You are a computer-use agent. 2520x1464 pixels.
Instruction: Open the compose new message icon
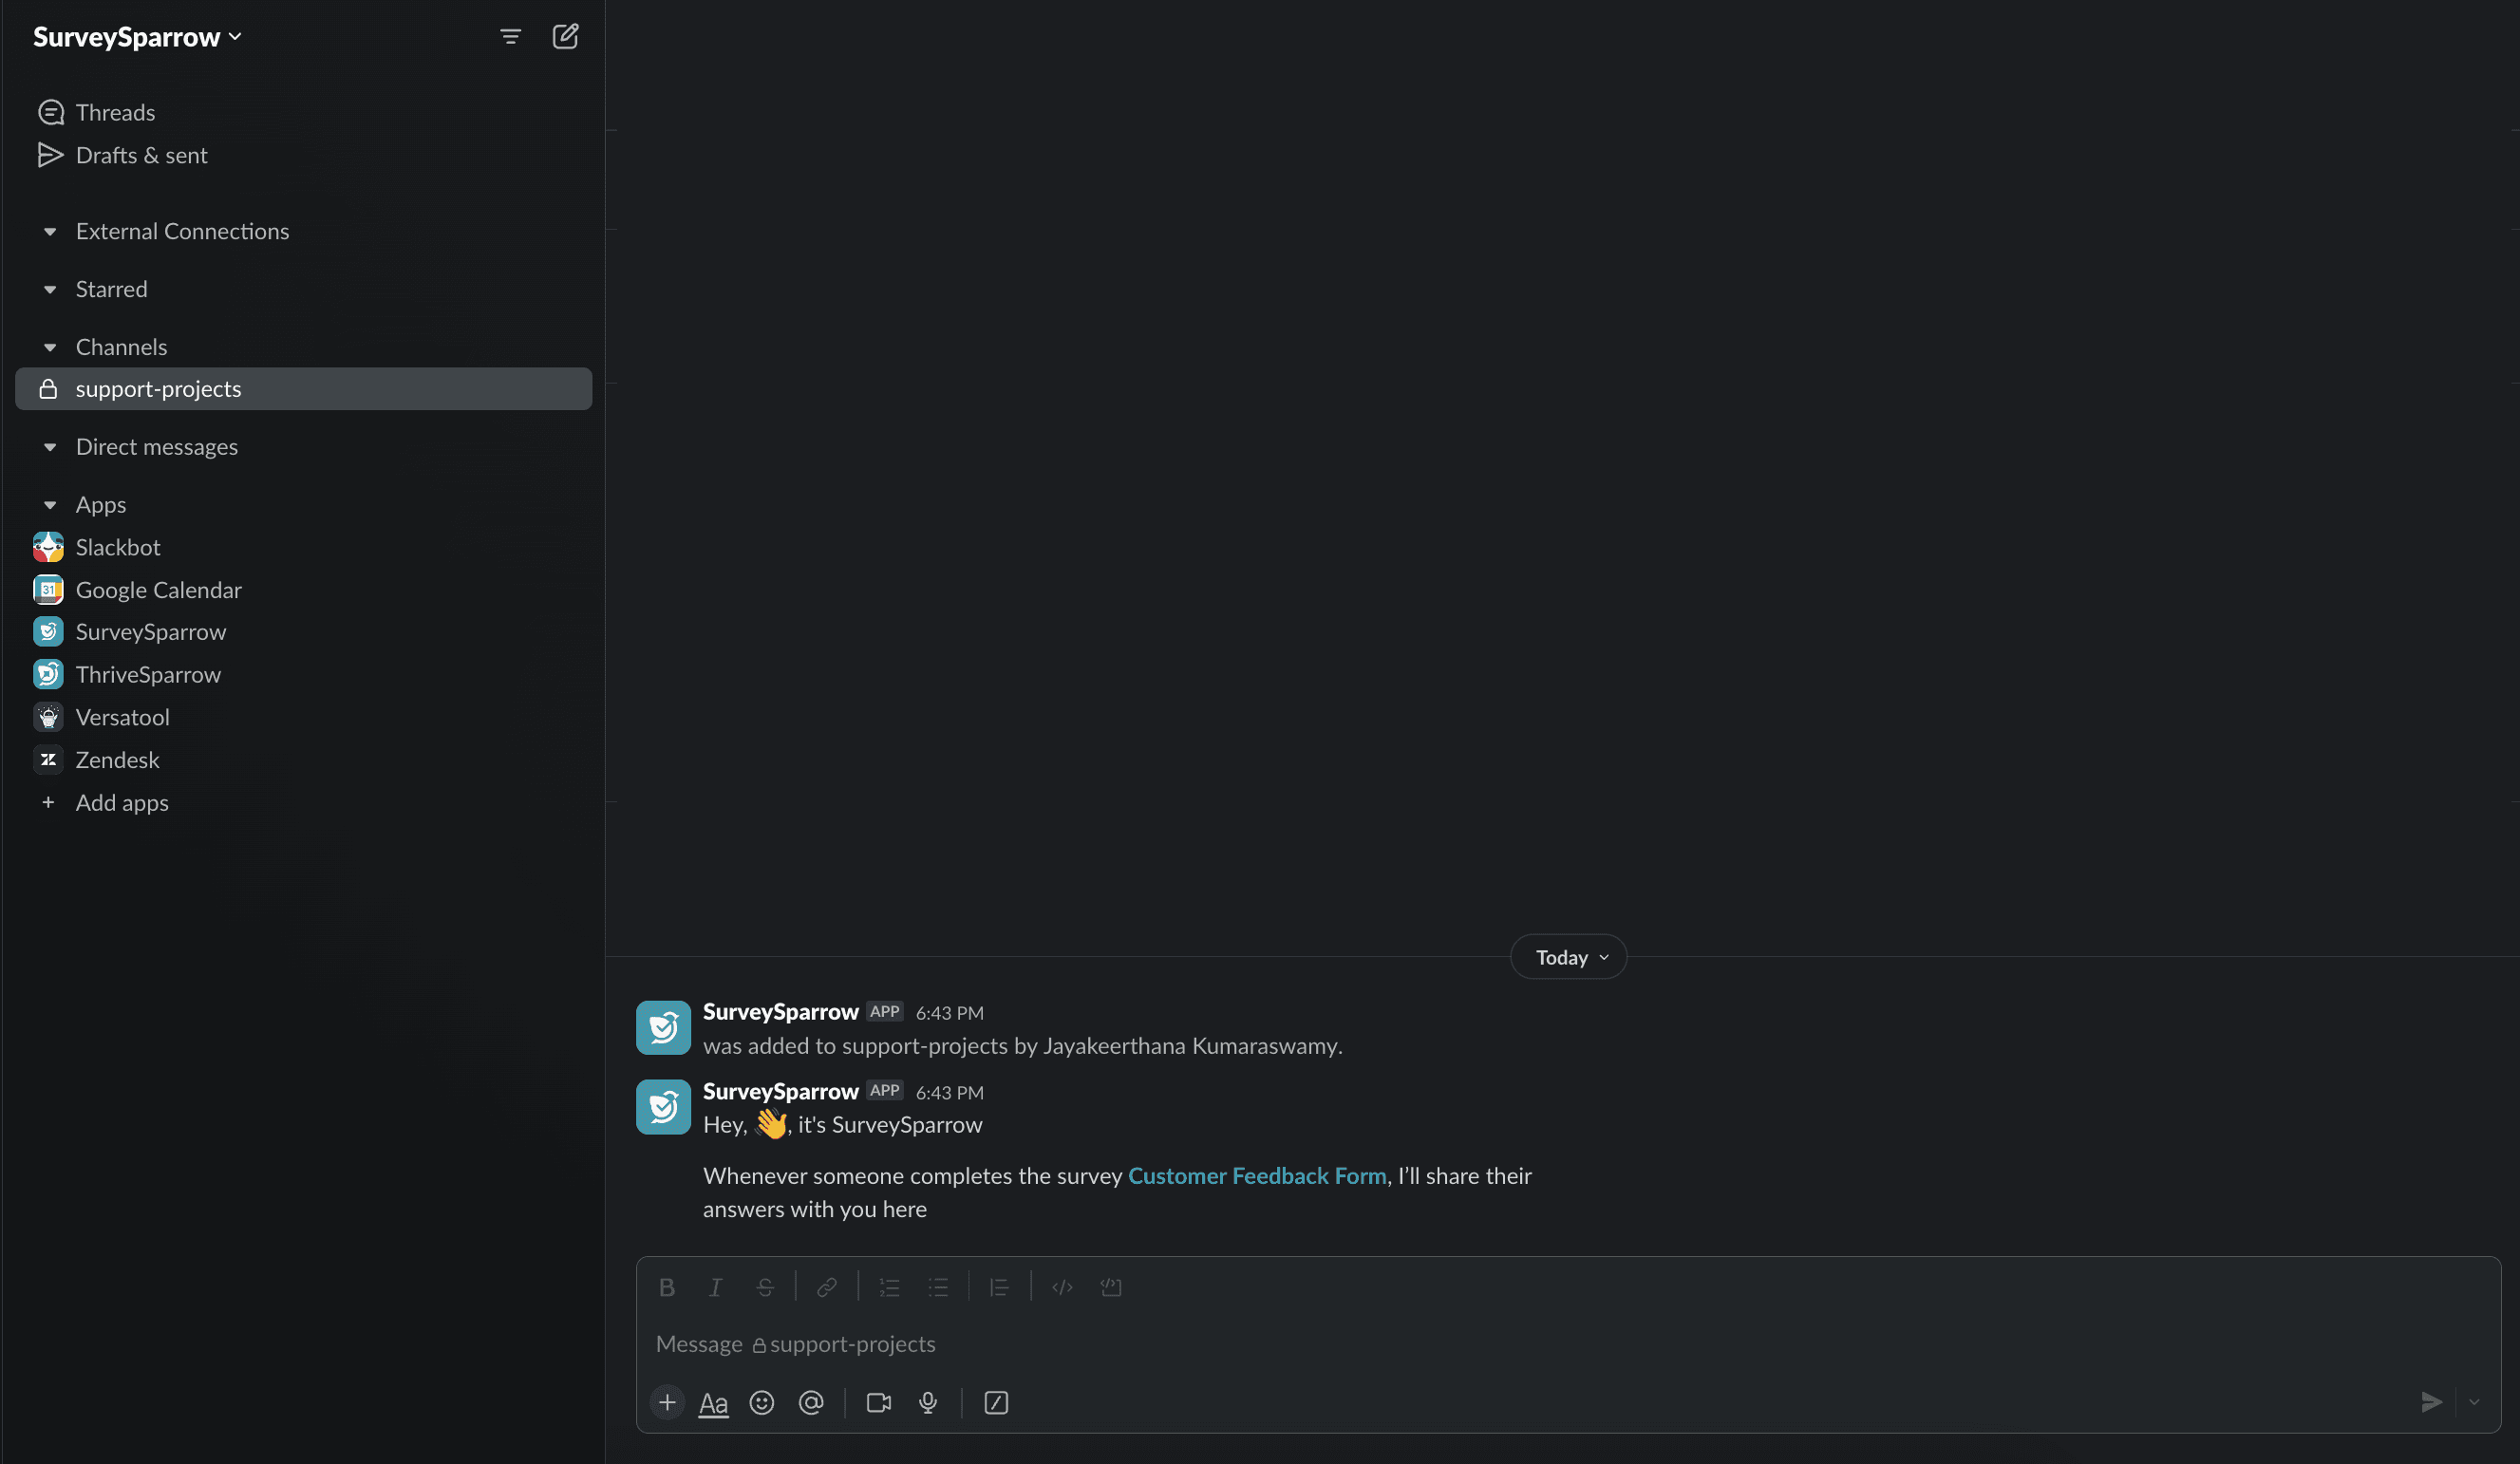pos(565,36)
